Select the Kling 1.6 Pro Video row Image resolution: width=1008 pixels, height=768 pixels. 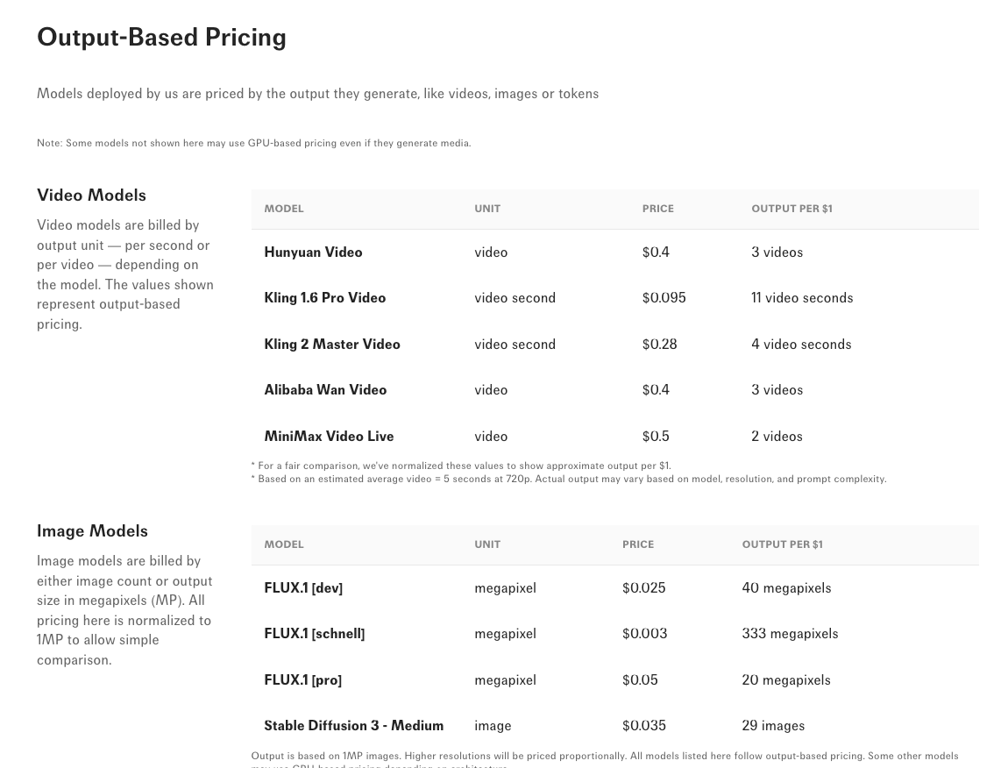point(324,298)
